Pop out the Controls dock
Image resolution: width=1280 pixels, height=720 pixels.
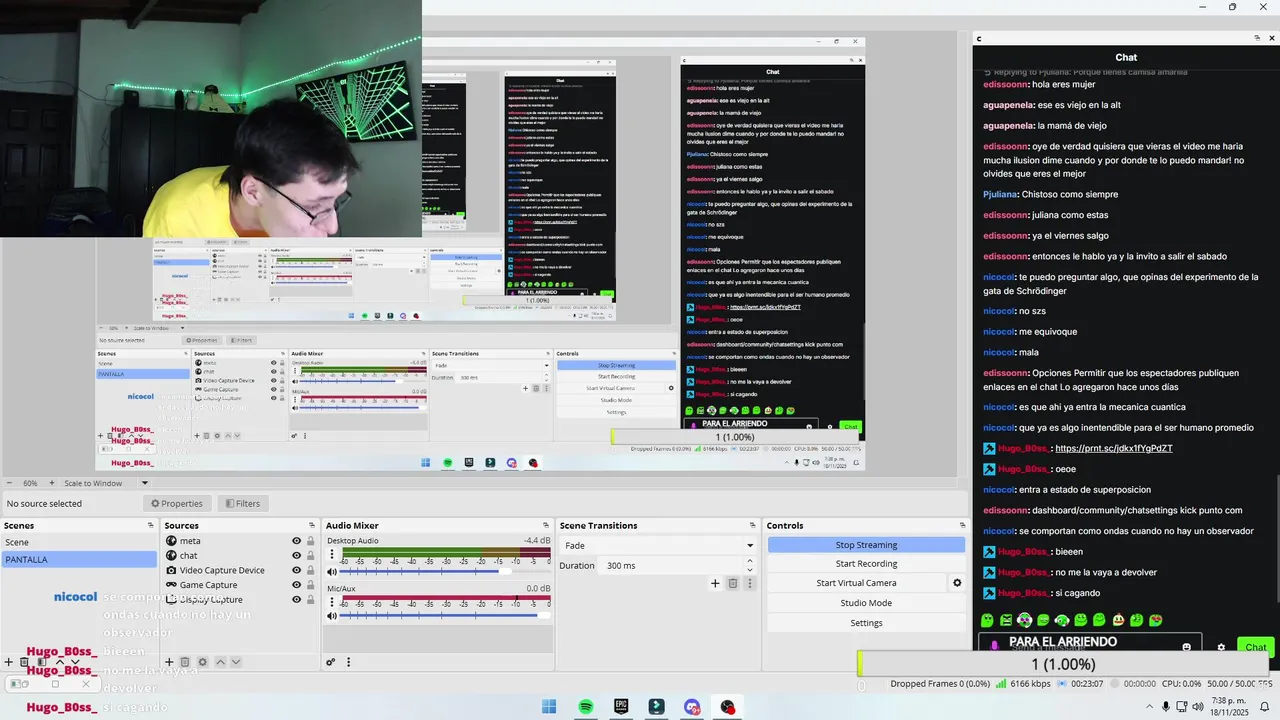[x=962, y=525]
